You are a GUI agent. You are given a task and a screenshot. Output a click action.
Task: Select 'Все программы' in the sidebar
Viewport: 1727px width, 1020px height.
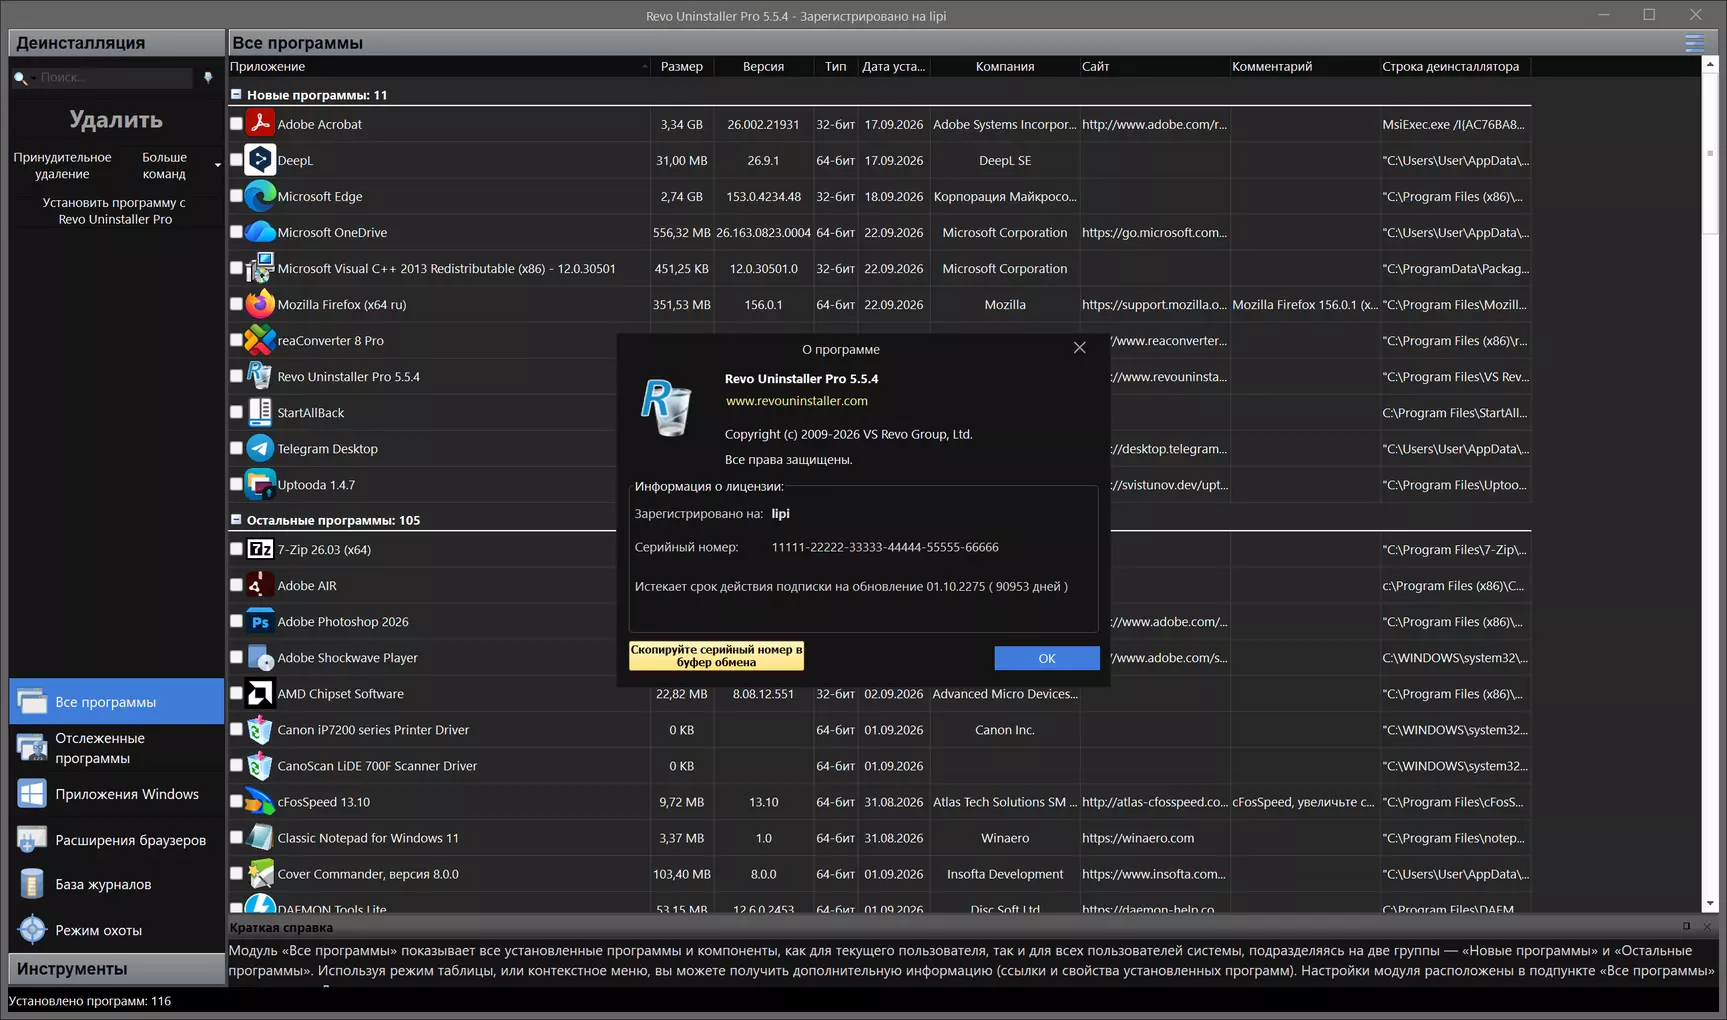pos(116,702)
